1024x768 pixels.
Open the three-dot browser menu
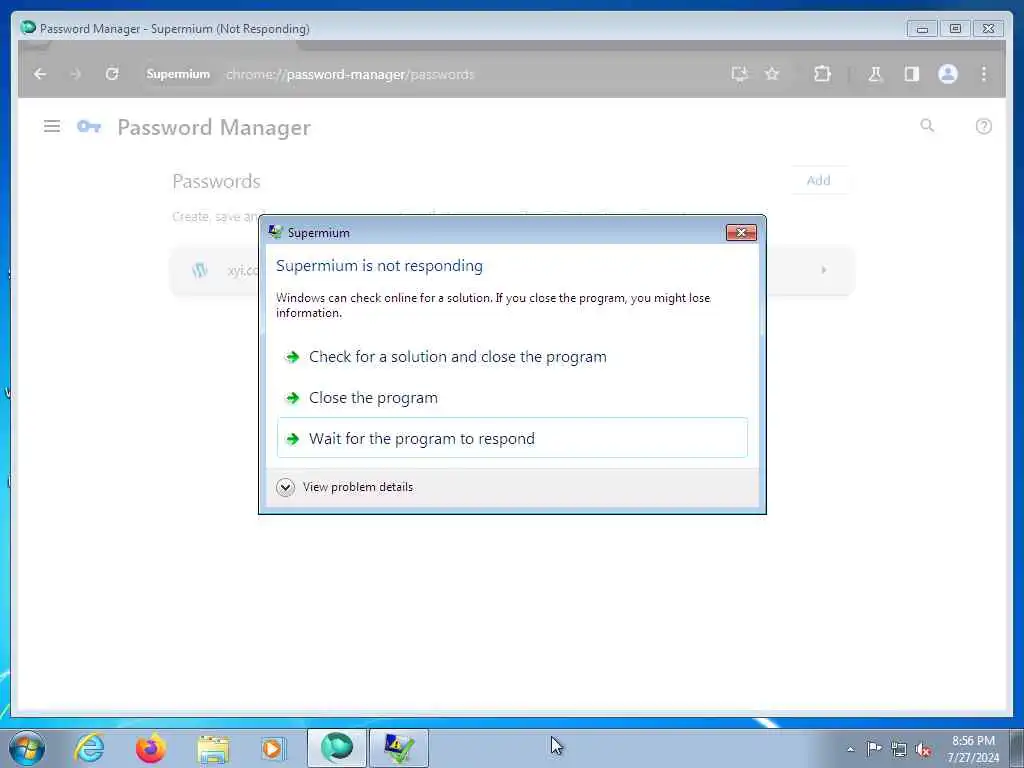(x=984, y=74)
